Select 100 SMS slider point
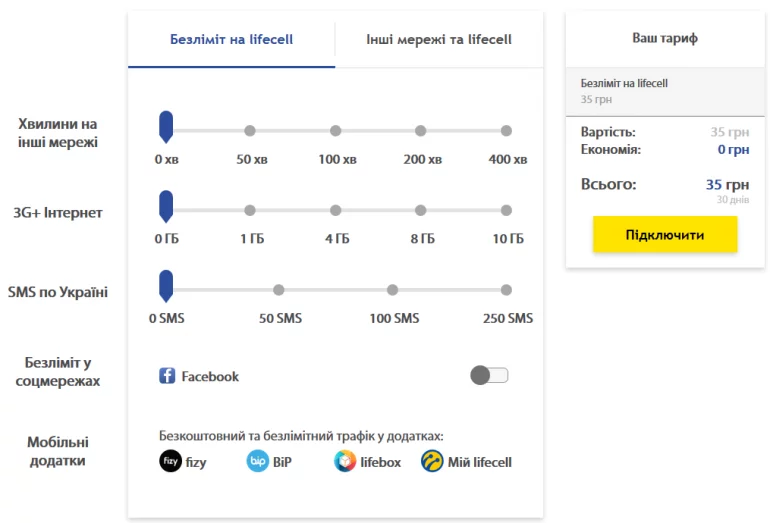Viewport: 770px width, 523px height. coord(392,290)
